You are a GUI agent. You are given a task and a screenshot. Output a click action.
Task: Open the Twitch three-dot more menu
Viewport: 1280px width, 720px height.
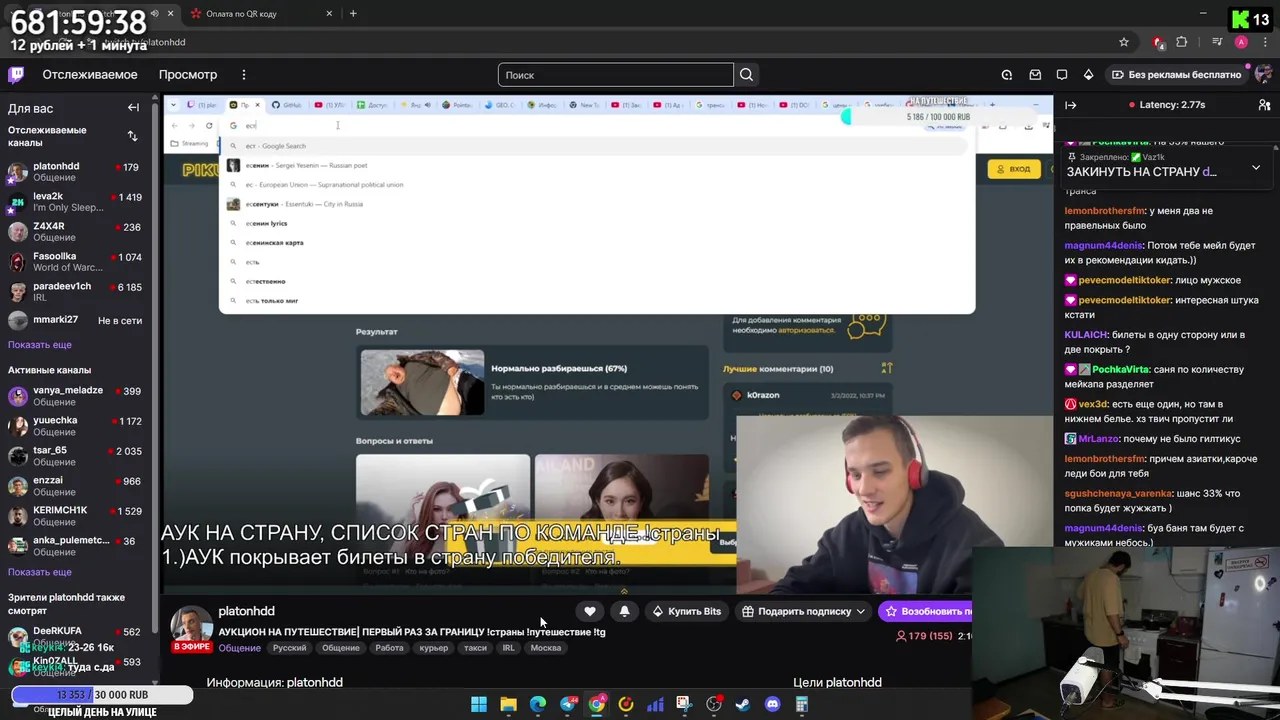[x=243, y=75]
